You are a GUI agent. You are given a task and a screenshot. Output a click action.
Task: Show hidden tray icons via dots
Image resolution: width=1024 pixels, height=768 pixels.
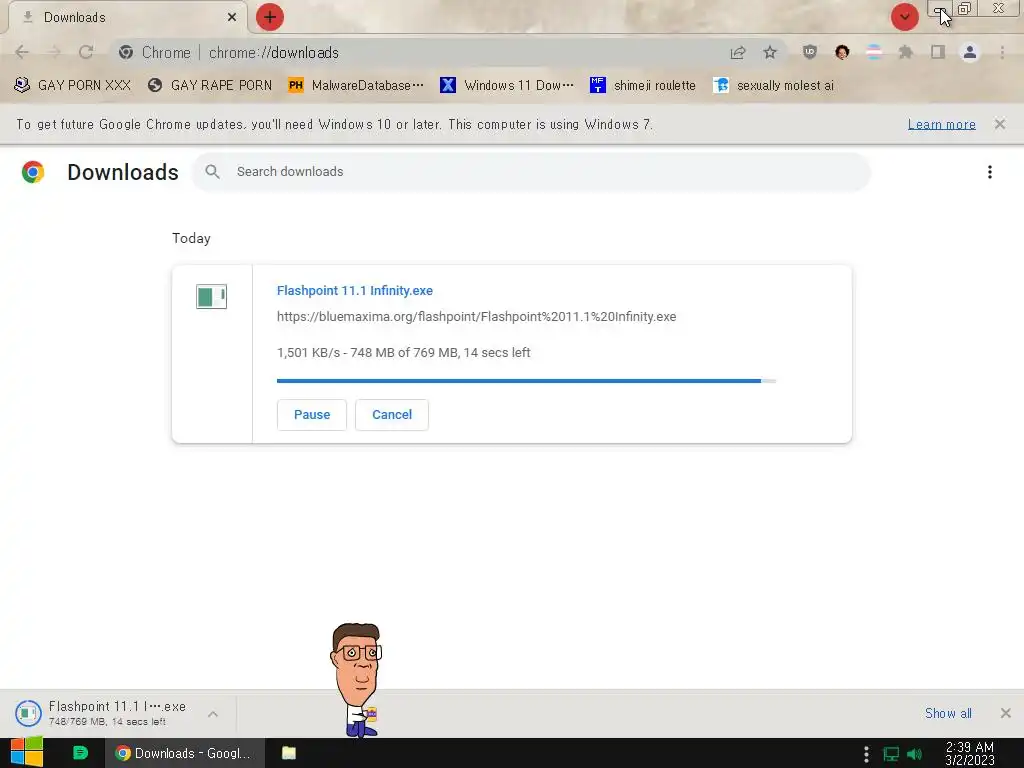click(866, 754)
